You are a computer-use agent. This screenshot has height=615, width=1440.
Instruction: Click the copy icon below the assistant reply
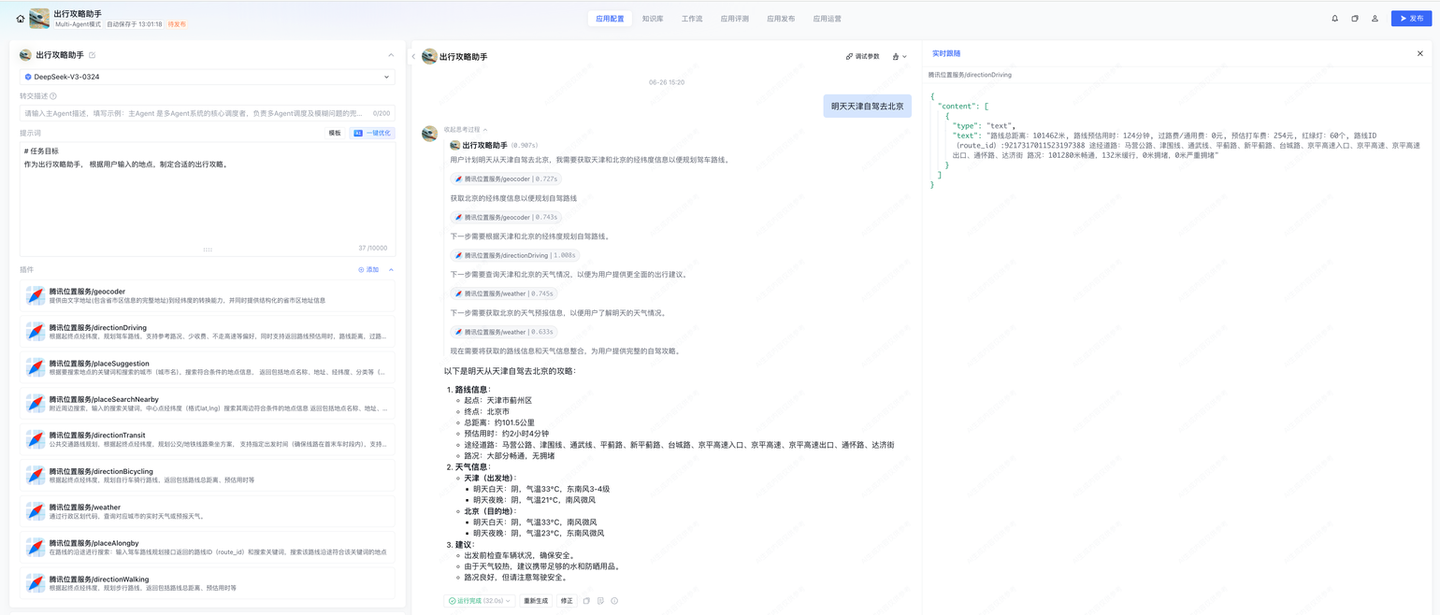click(x=586, y=600)
